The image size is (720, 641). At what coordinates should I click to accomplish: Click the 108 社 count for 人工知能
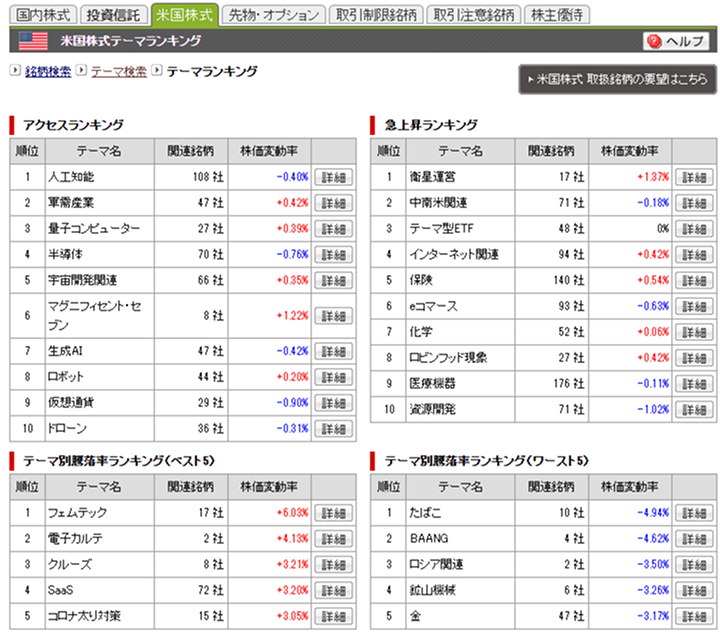click(x=208, y=177)
